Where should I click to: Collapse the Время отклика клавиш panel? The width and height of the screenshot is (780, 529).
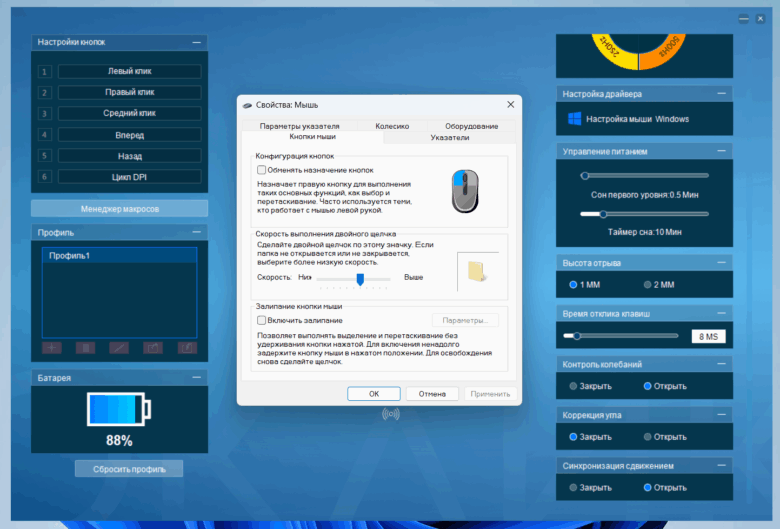point(722,313)
